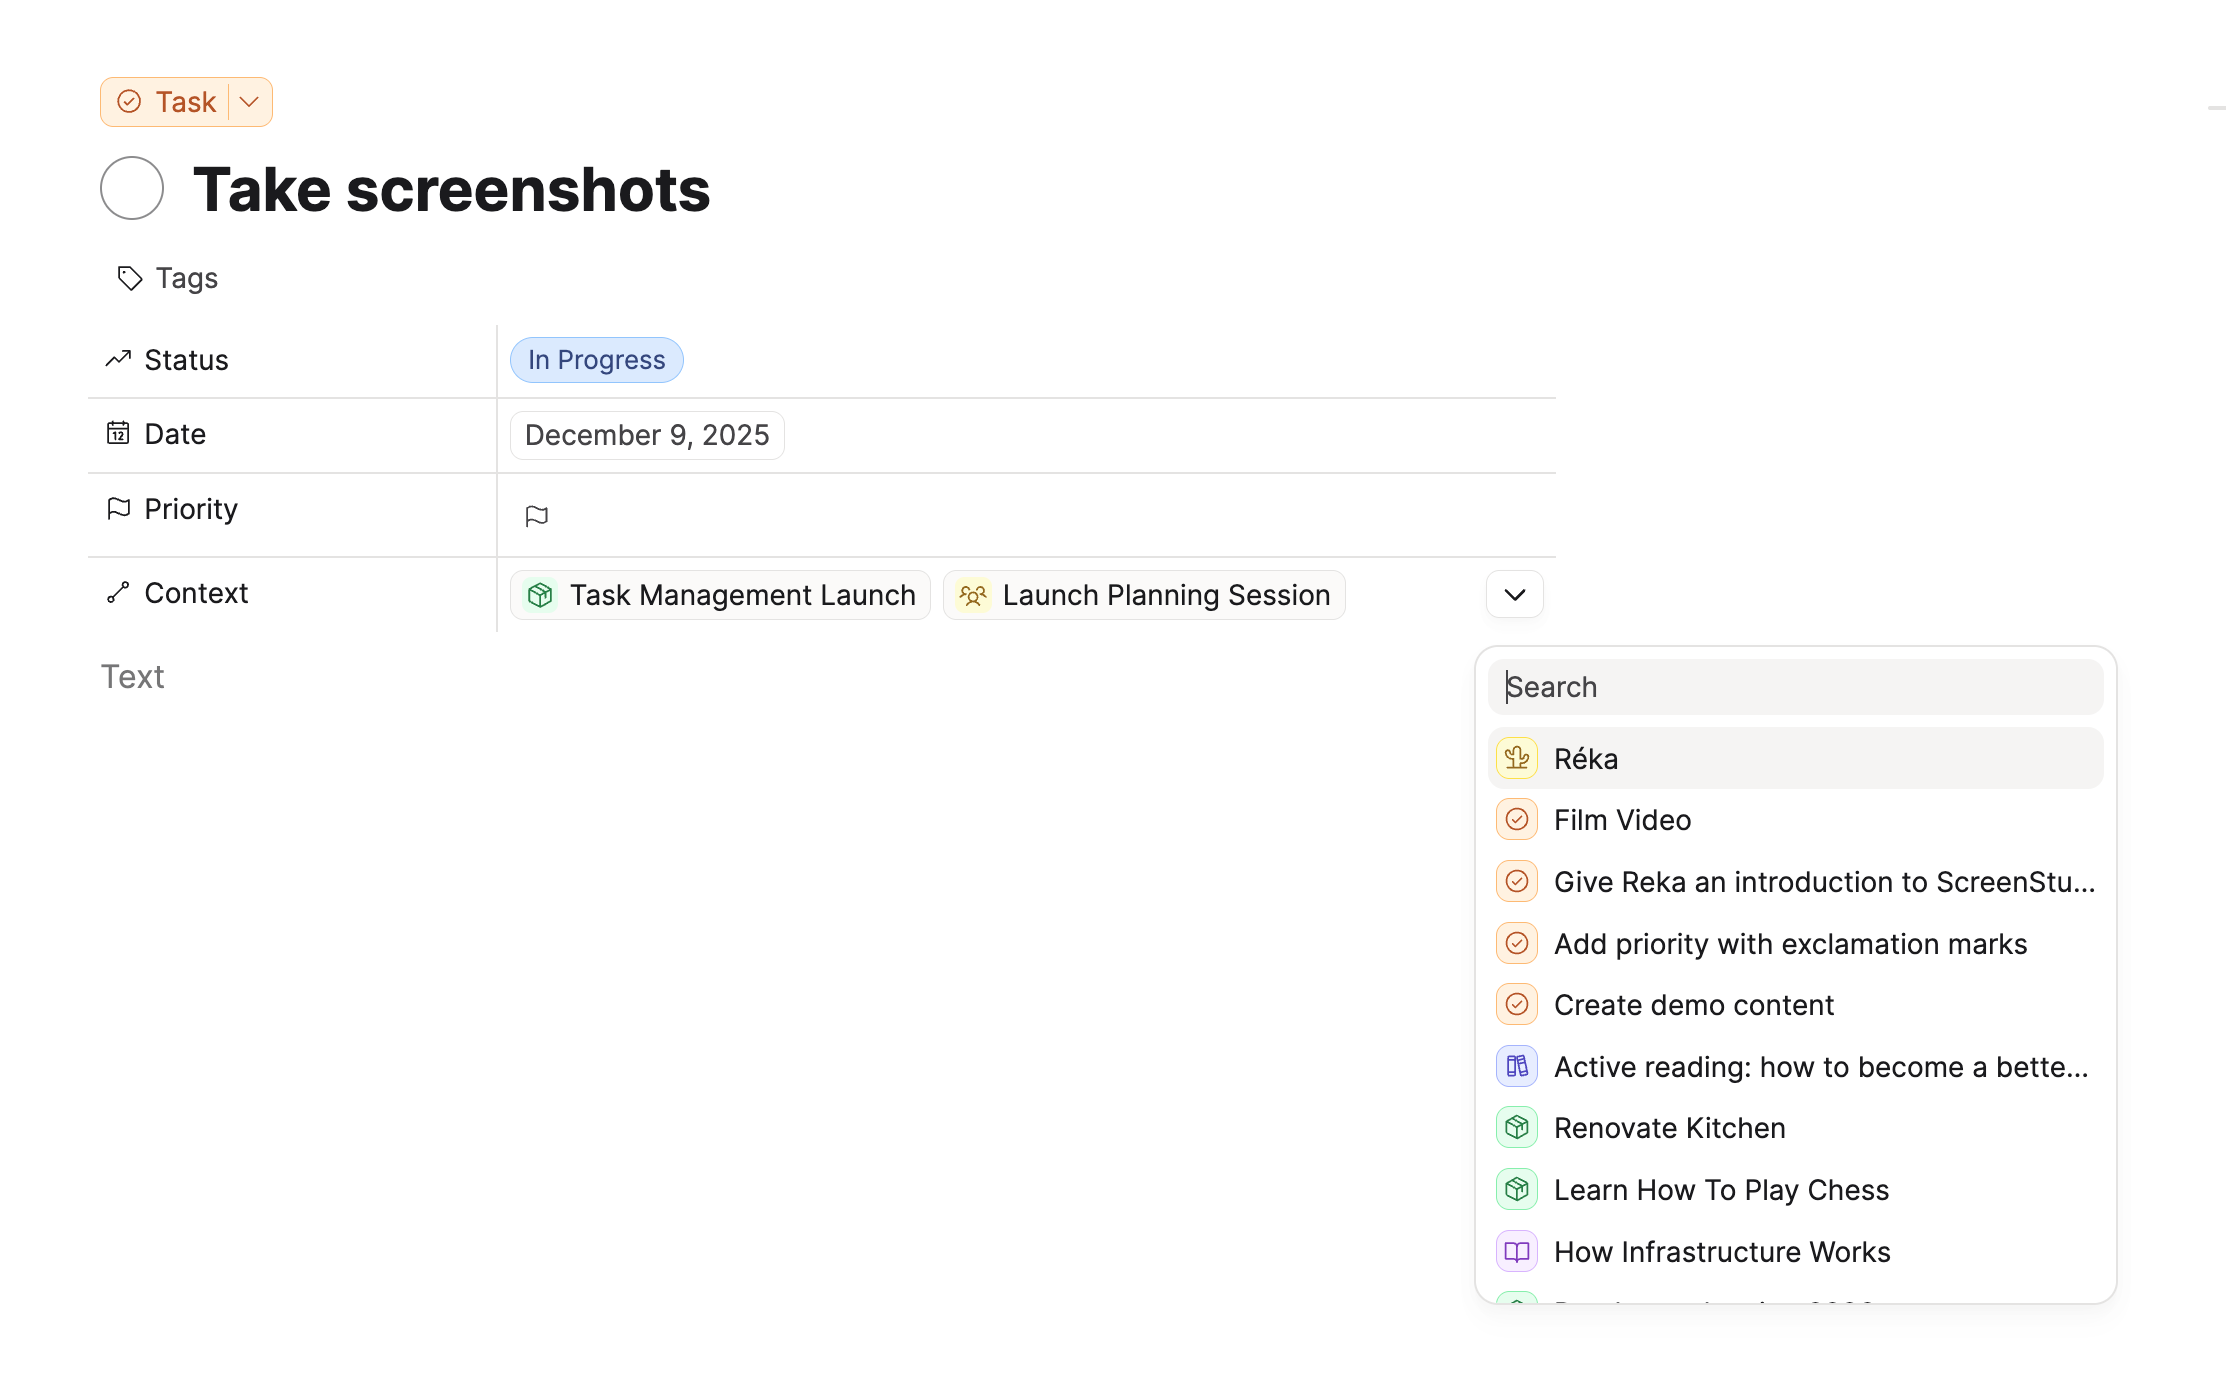This screenshot has width=2226, height=1388.
Task: Click the Task Management Launch cube icon
Action: click(x=540, y=595)
